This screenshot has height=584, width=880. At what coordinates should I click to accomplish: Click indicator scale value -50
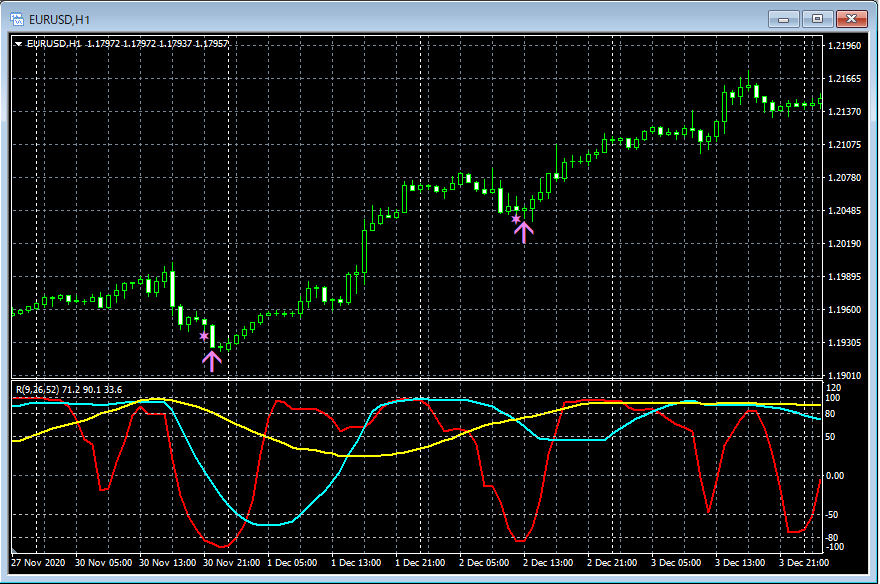click(833, 514)
